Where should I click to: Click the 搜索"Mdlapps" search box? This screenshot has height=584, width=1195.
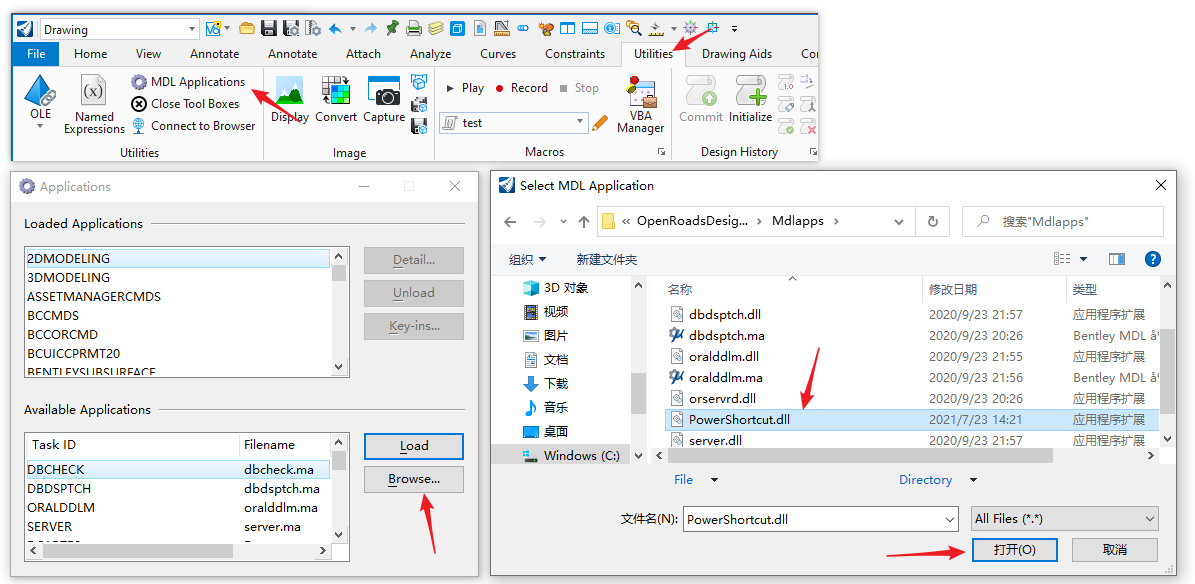[x=1062, y=221]
